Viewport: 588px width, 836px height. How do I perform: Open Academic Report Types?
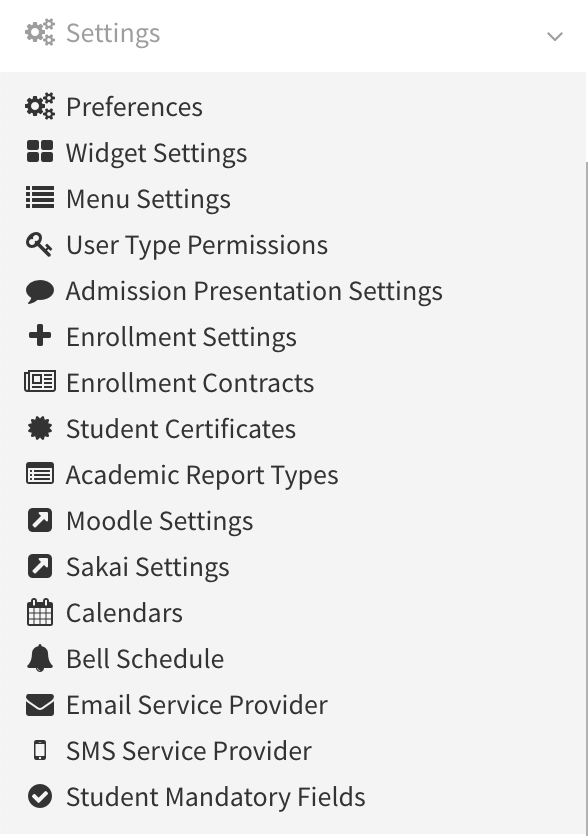(x=202, y=475)
